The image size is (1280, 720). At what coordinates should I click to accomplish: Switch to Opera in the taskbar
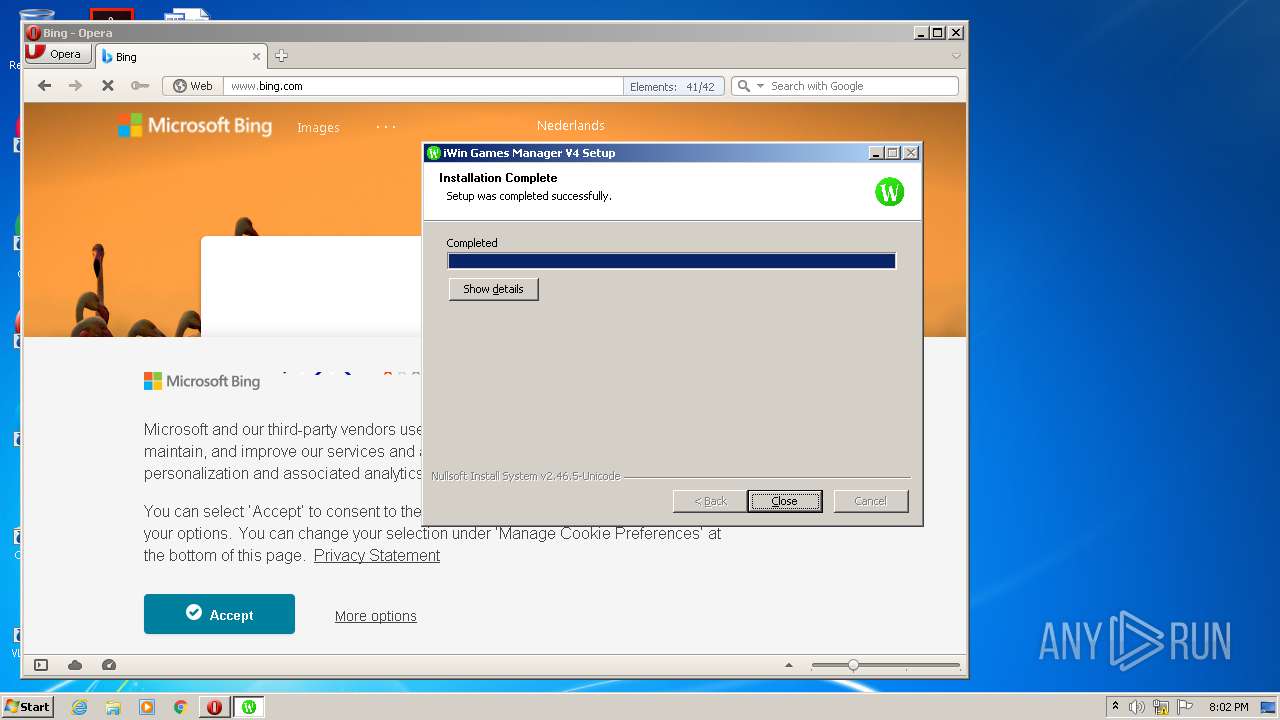pos(214,707)
